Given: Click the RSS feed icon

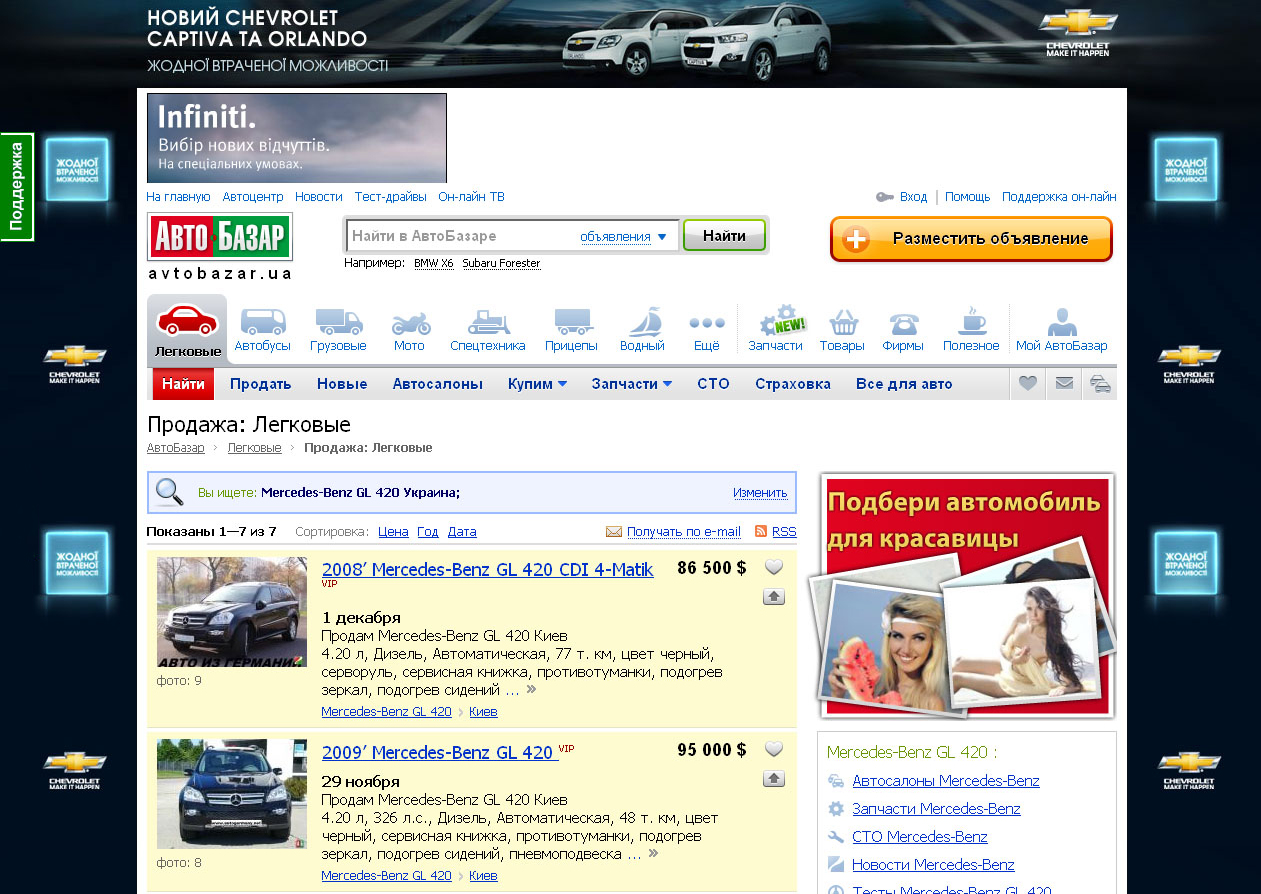Looking at the screenshot, I should click(x=761, y=532).
